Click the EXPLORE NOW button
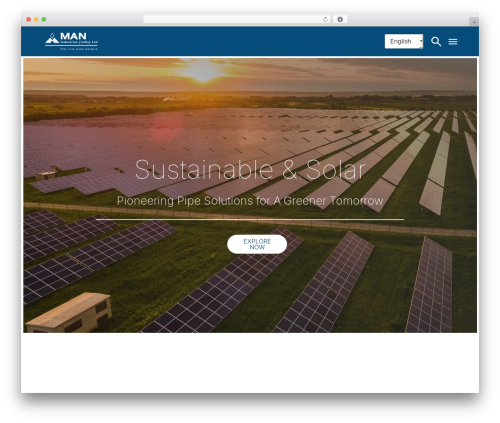500x423 pixels. 257,244
